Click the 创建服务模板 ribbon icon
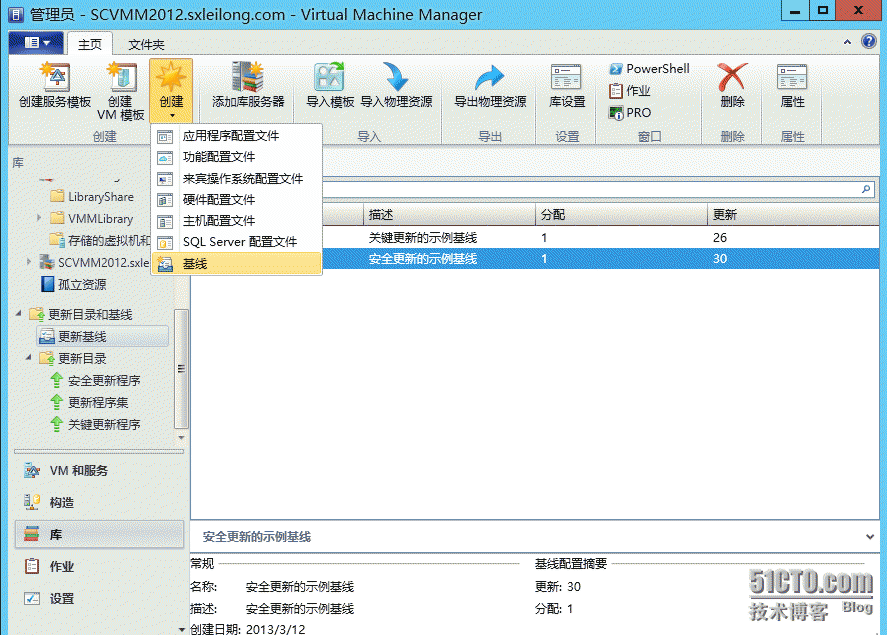The image size is (887, 635). (55, 86)
